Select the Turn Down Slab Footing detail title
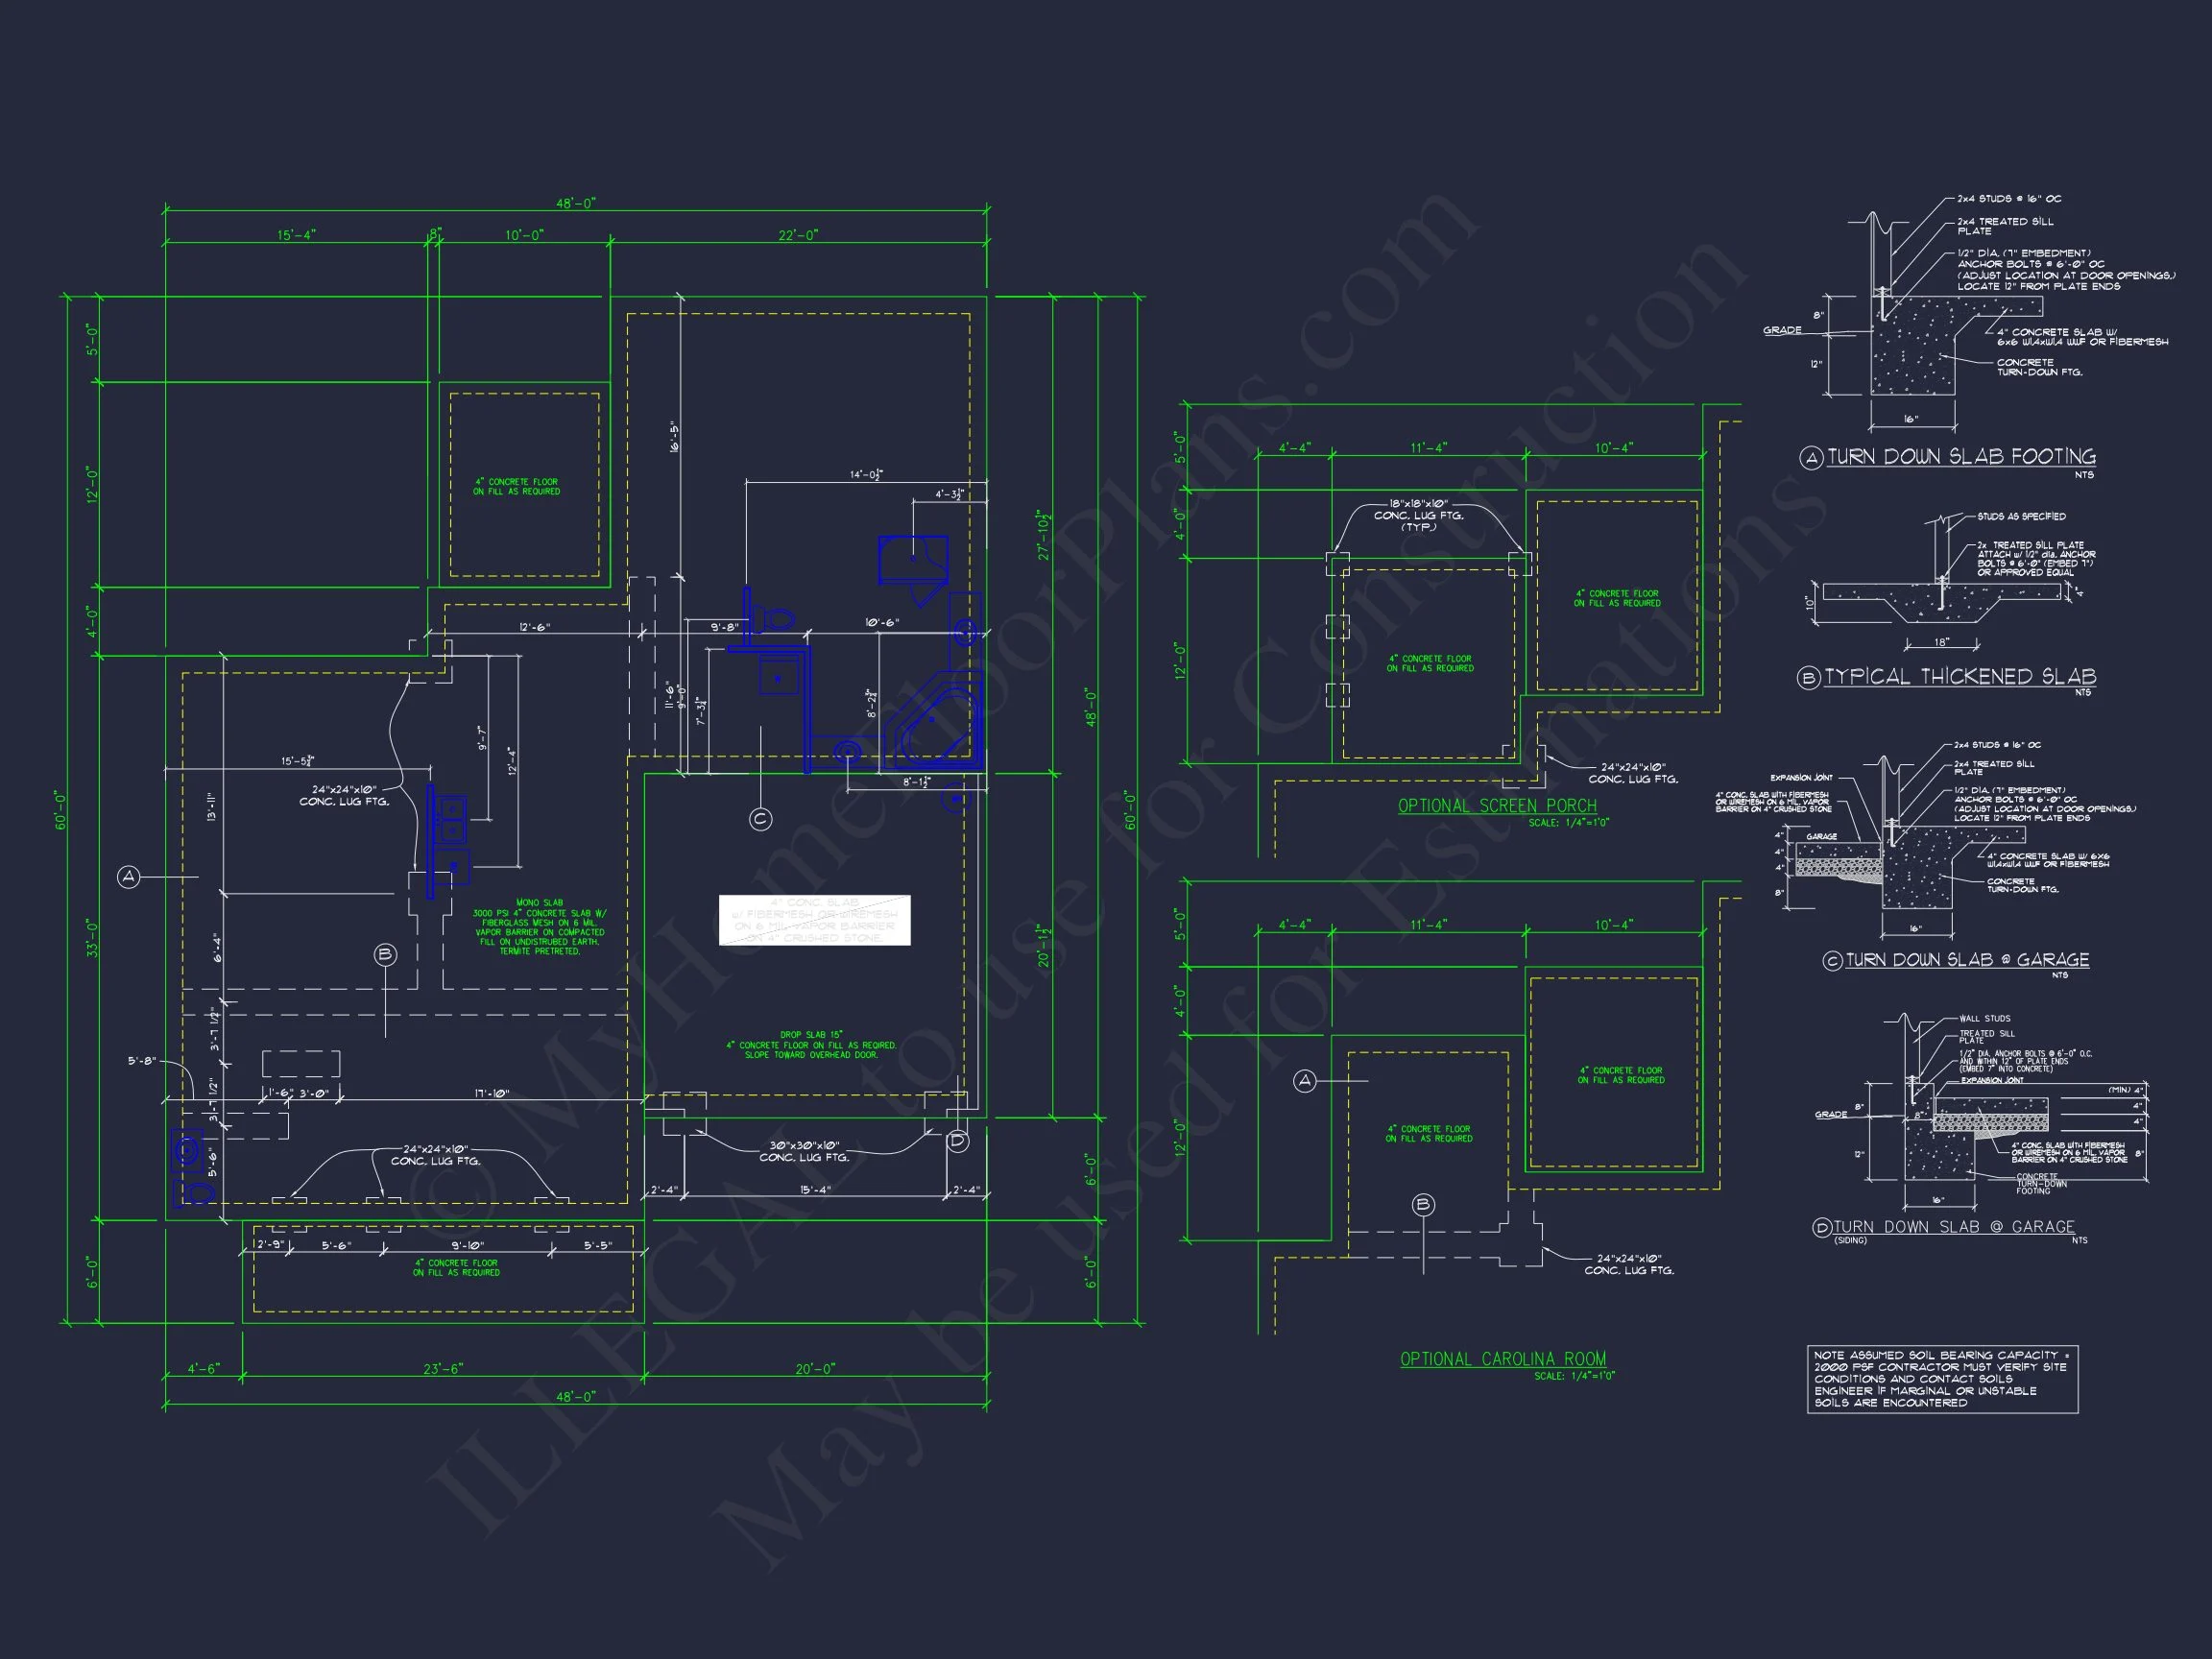 click(1961, 457)
